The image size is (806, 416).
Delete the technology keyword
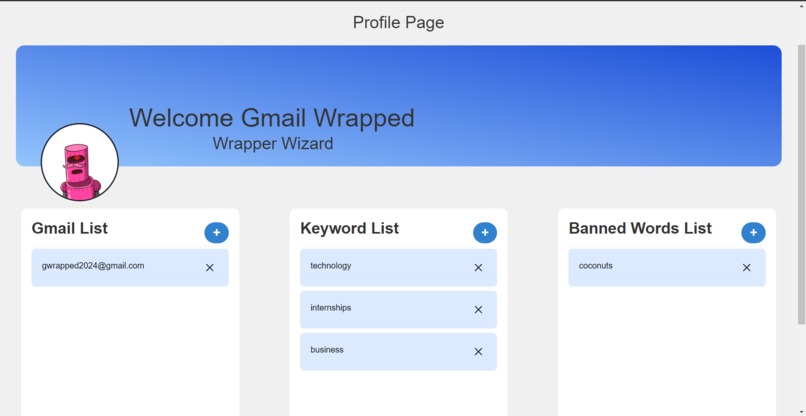click(x=478, y=267)
